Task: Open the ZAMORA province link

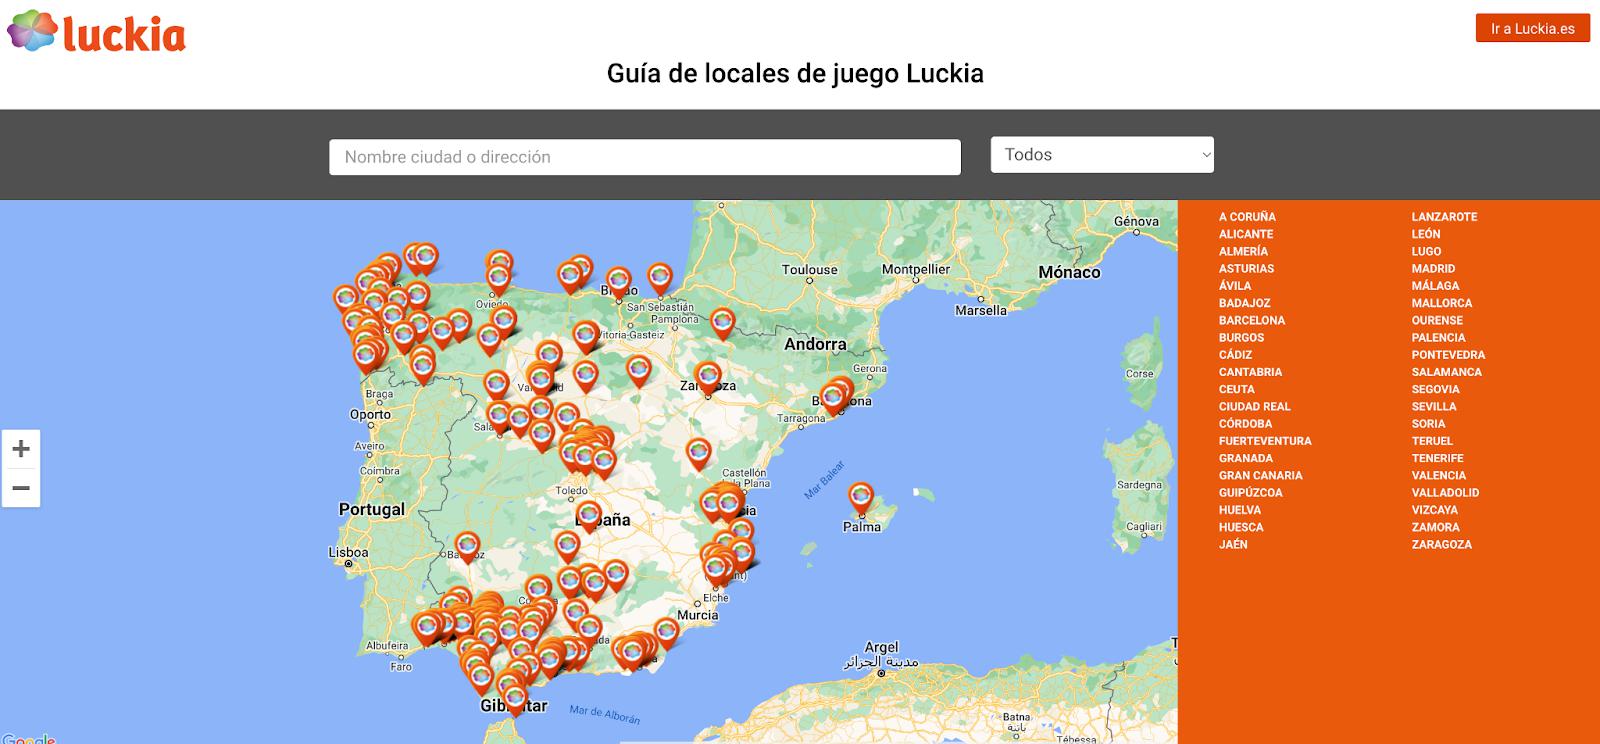Action: 1435,527
